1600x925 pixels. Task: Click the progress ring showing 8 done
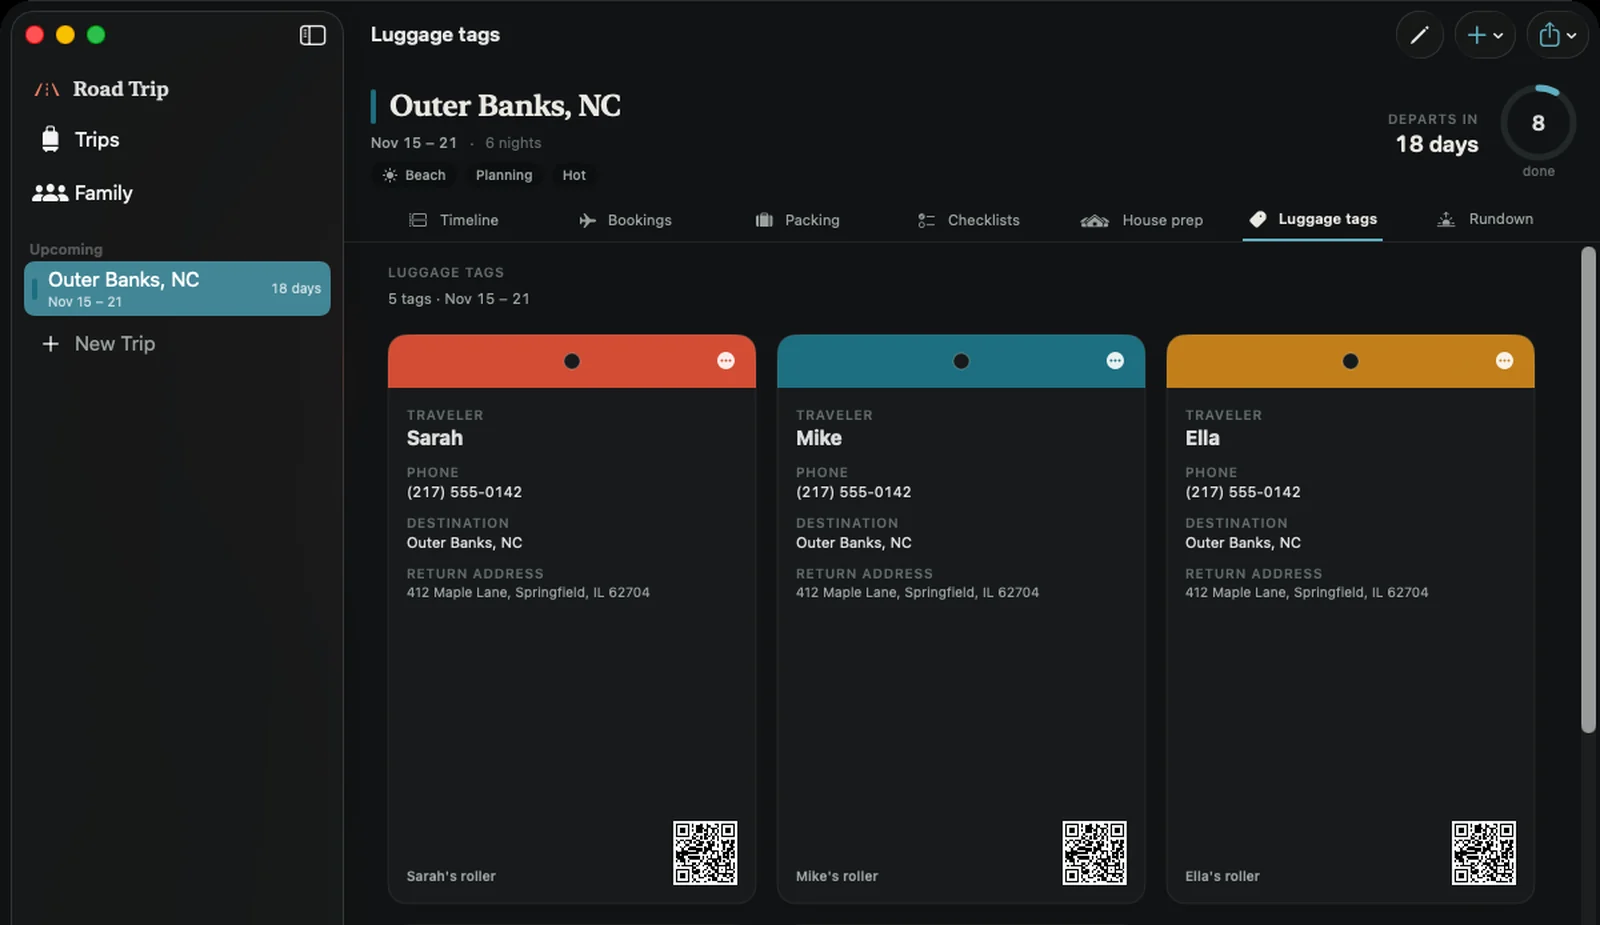1538,123
